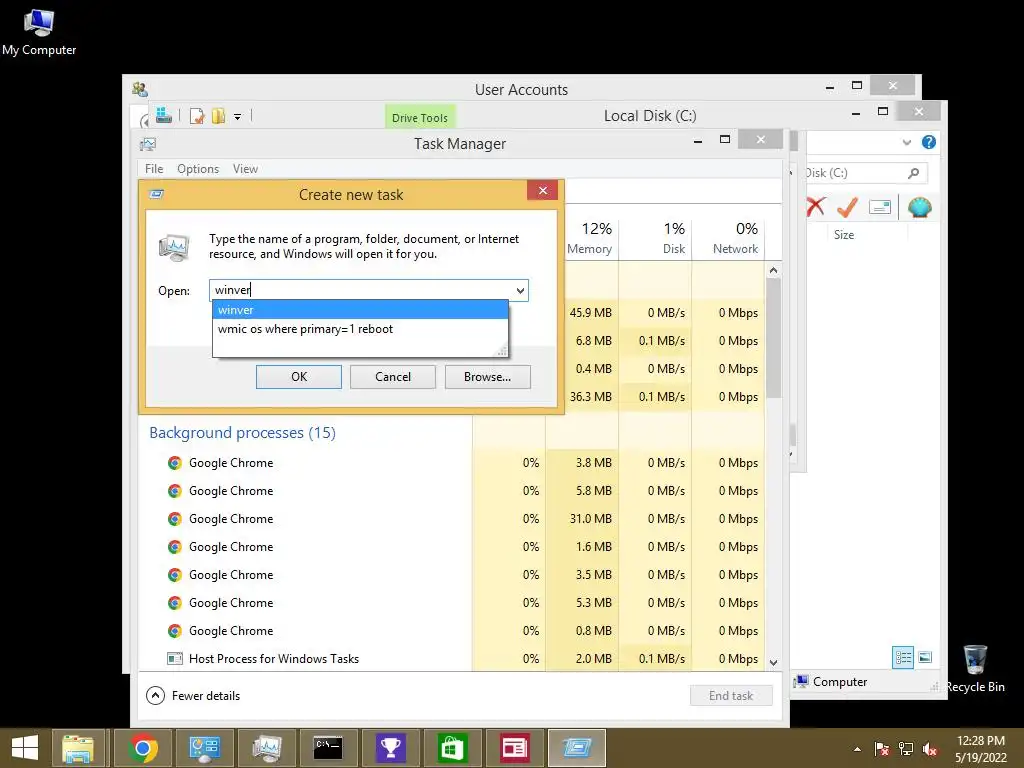Screen dimensions: 1024x768
Task: Click the Create new task dialog title icon
Action: (156, 194)
